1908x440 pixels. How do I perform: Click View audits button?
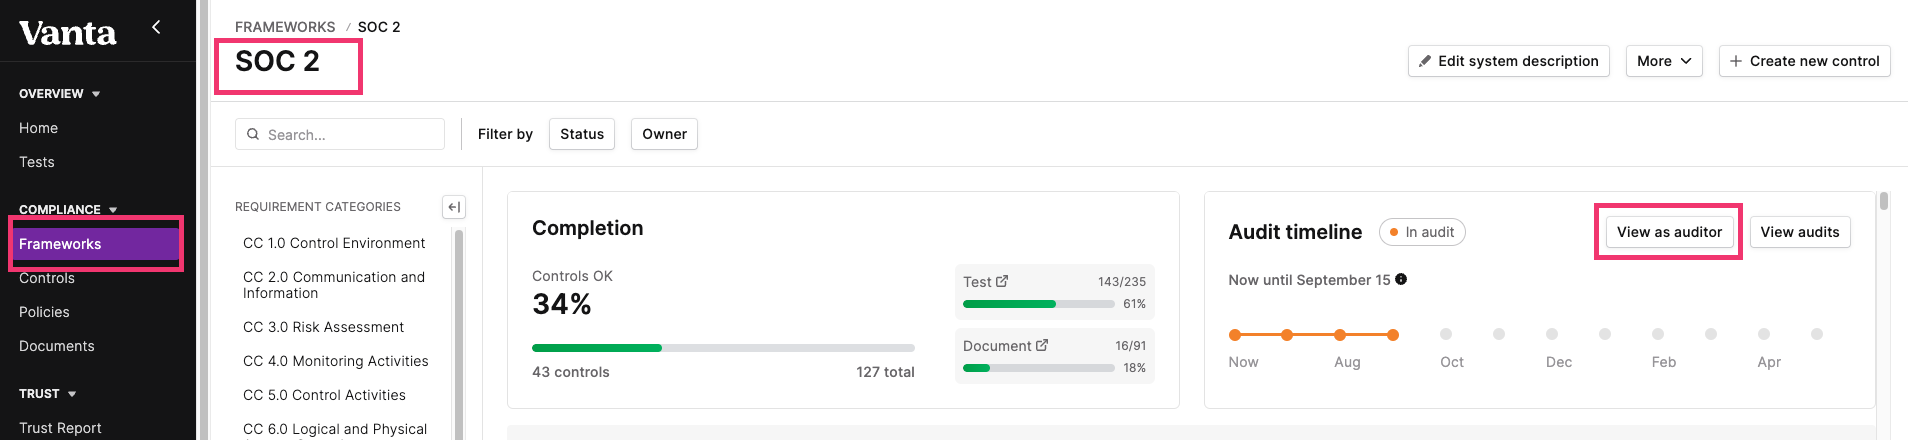tap(1800, 232)
